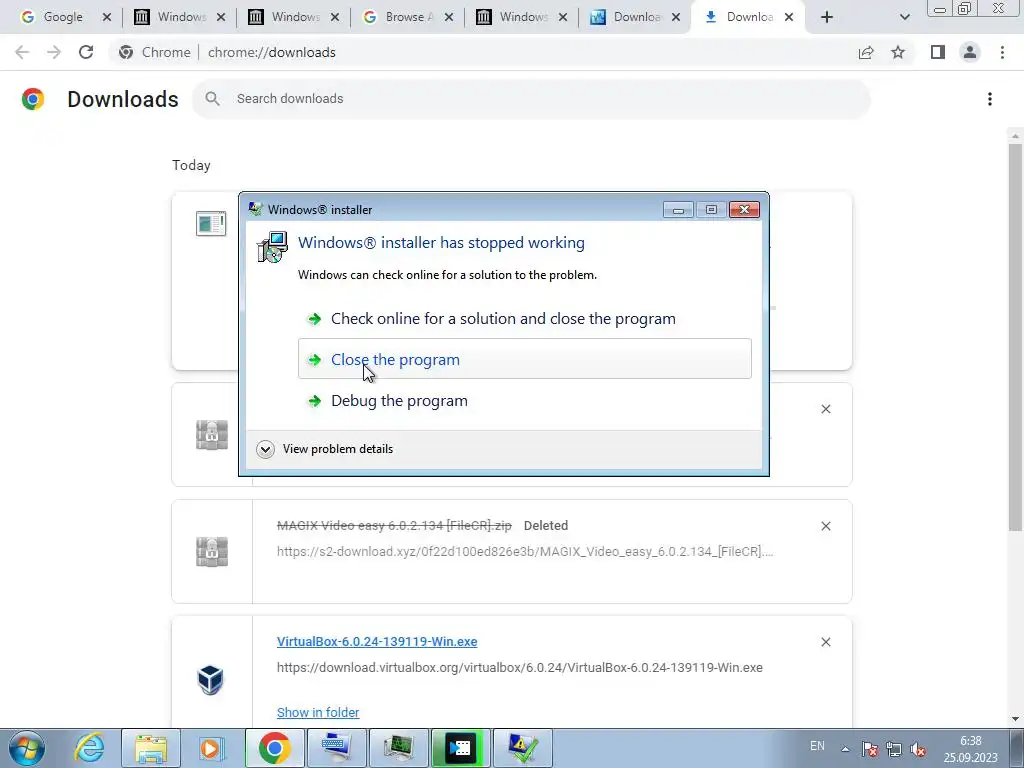Click the VirtualBox cube file icon
Viewport: 1024px width, 768px height.
click(x=210, y=679)
